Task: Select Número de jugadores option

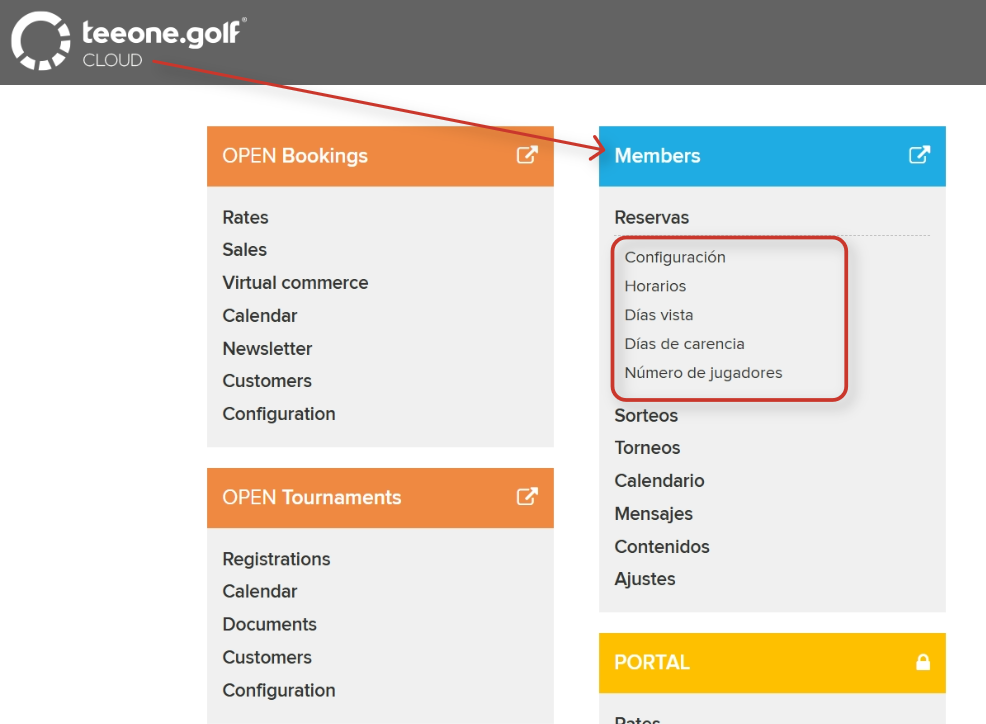Action: point(703,373)
